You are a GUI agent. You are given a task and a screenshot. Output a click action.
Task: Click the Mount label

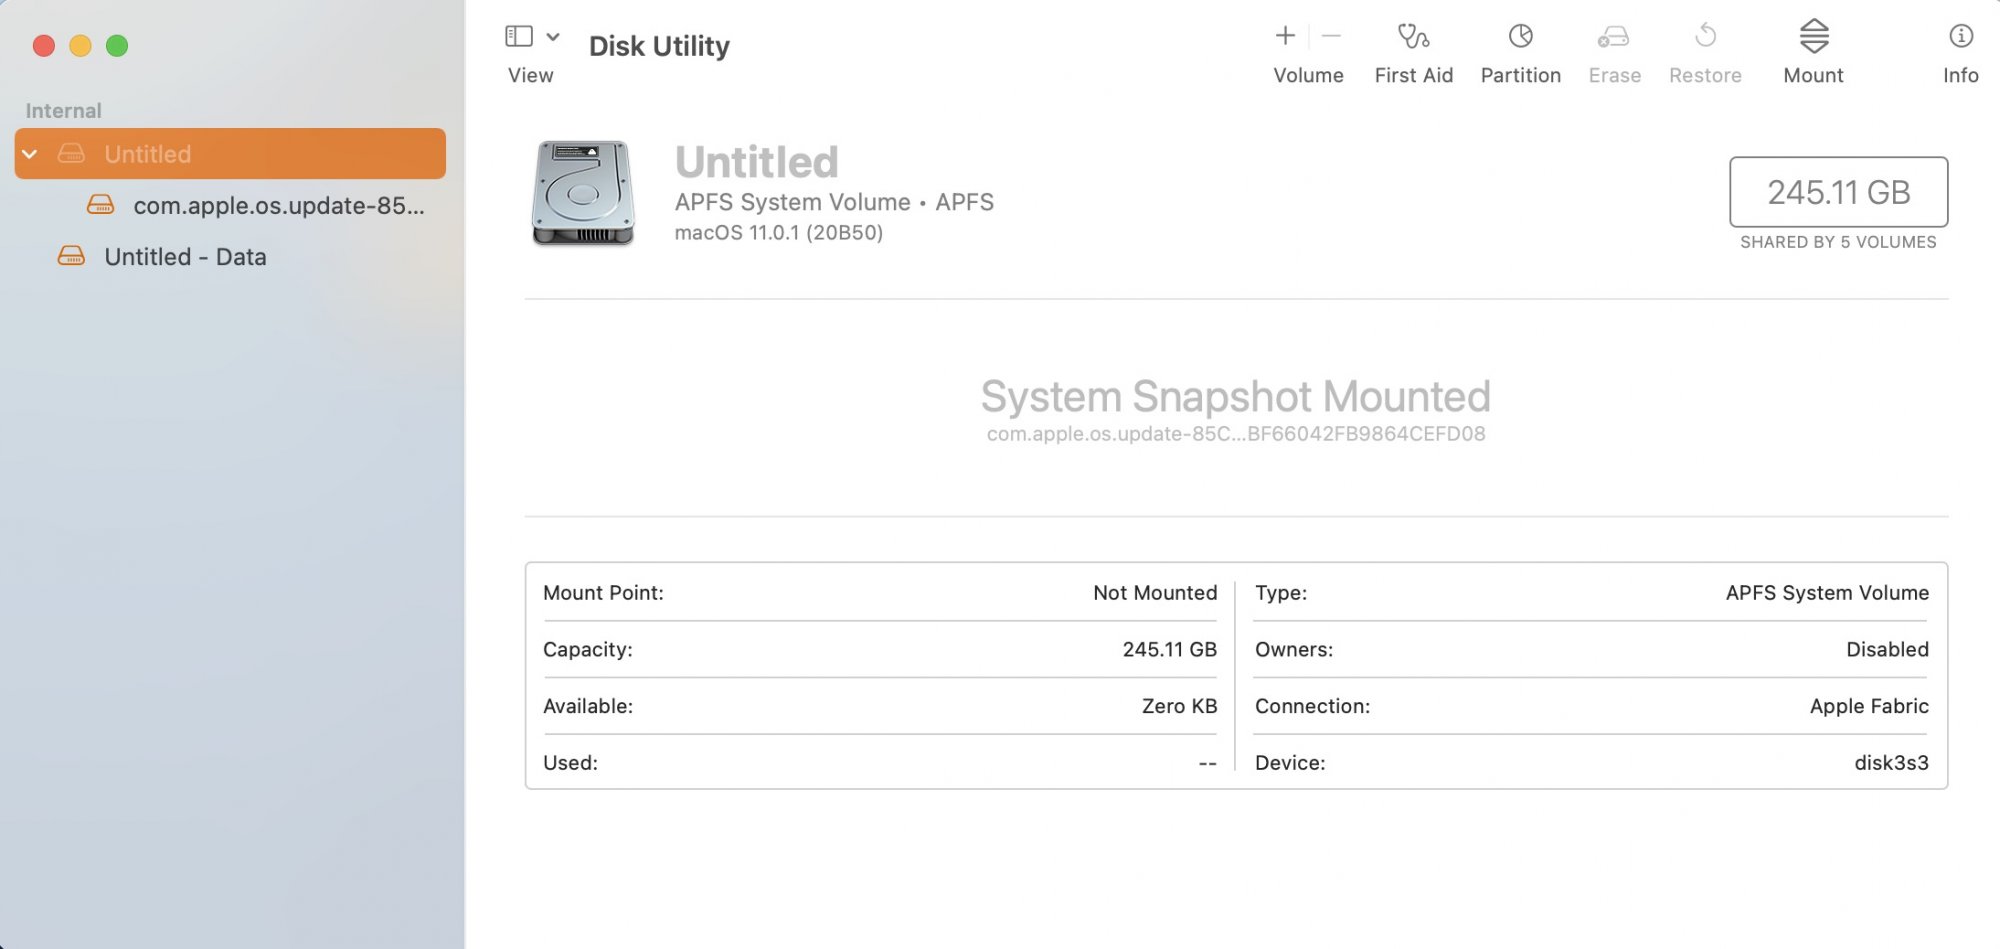click(1813, 75)
